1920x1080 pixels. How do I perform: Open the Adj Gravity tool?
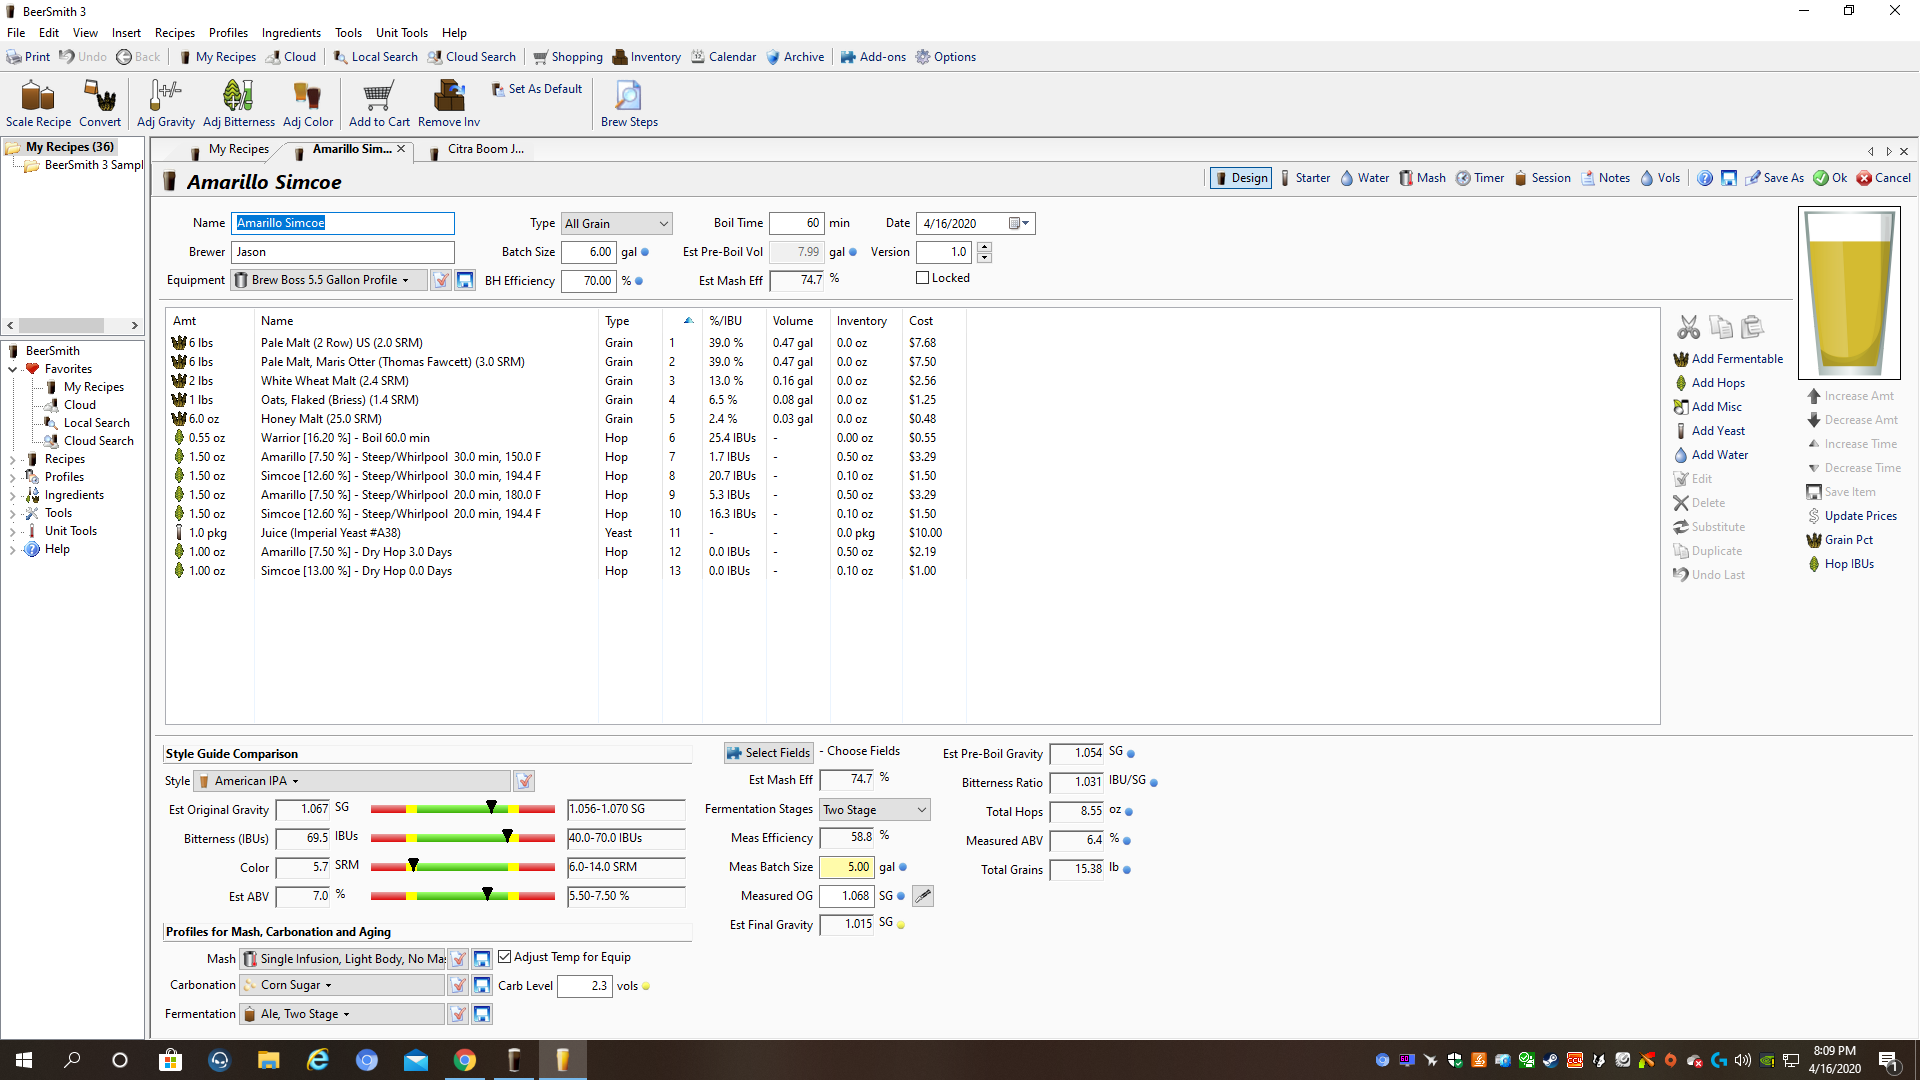(x=165, y=104)
